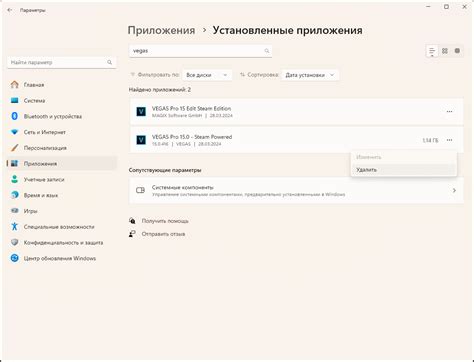474x362 pixels.
Task: Click the Системные компоненты icon
Action: point(140,190)
